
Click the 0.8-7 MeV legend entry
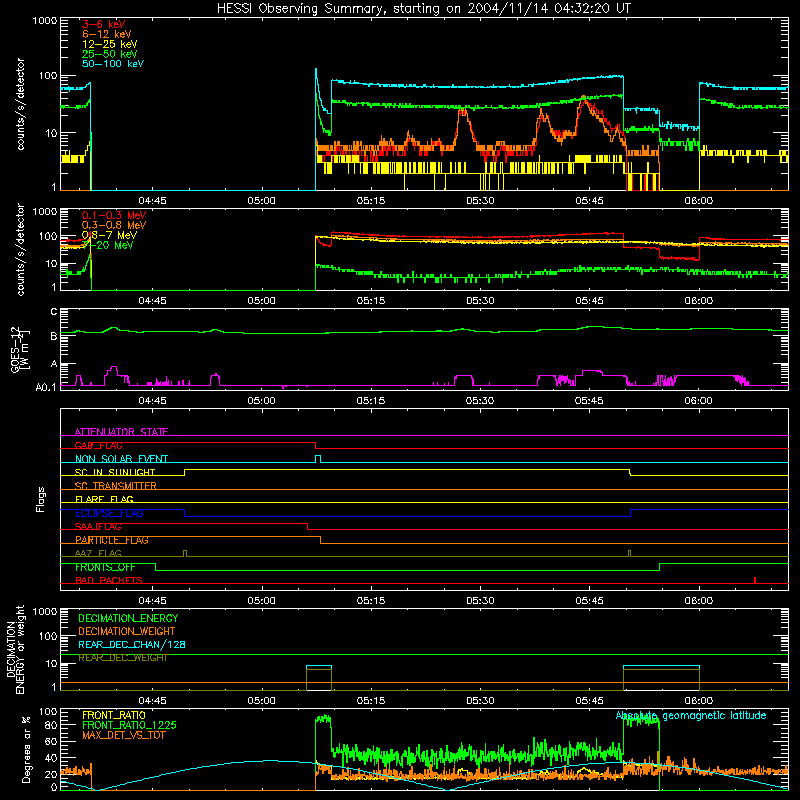[x=110, y=235]
